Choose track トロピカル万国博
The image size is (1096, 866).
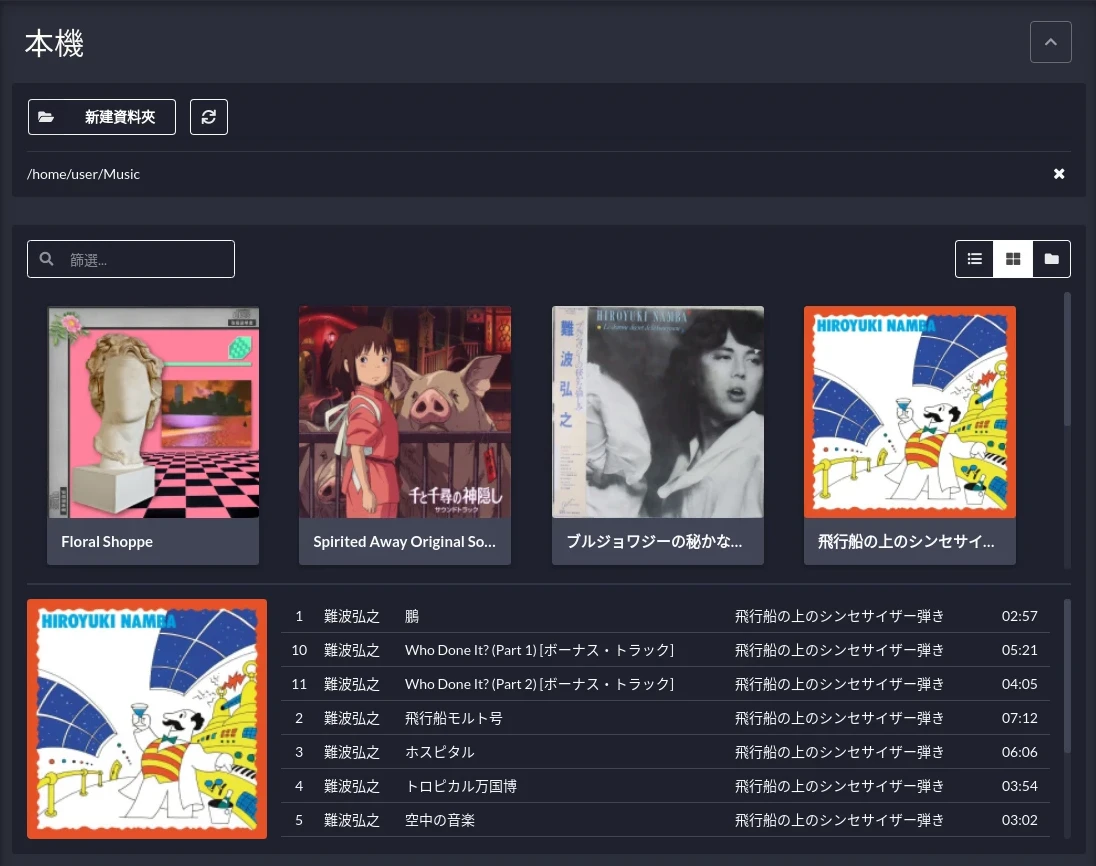[461, 786]
